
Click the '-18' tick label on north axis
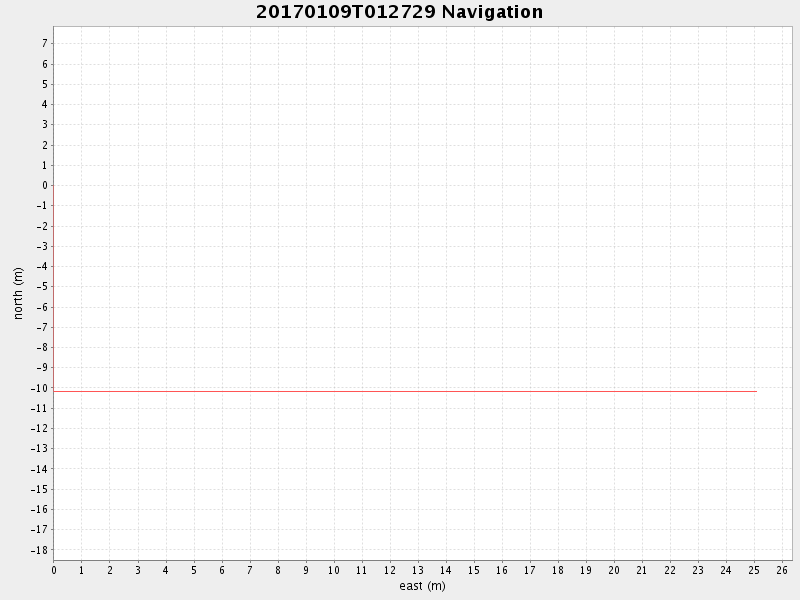[x=42, y=550]
